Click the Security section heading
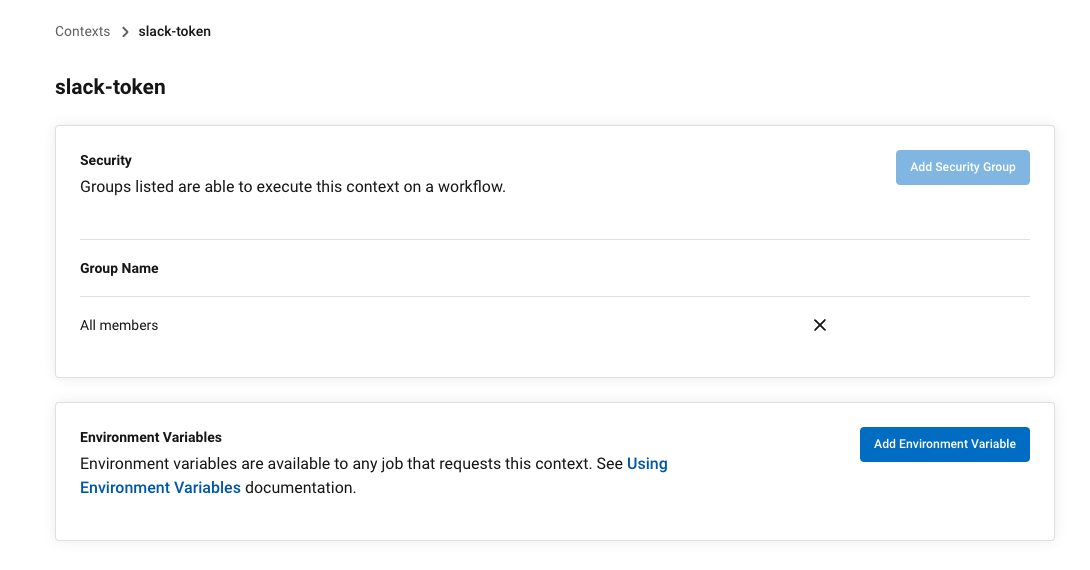Screen dimensions: 1090x570 click(x=106, y=160)
